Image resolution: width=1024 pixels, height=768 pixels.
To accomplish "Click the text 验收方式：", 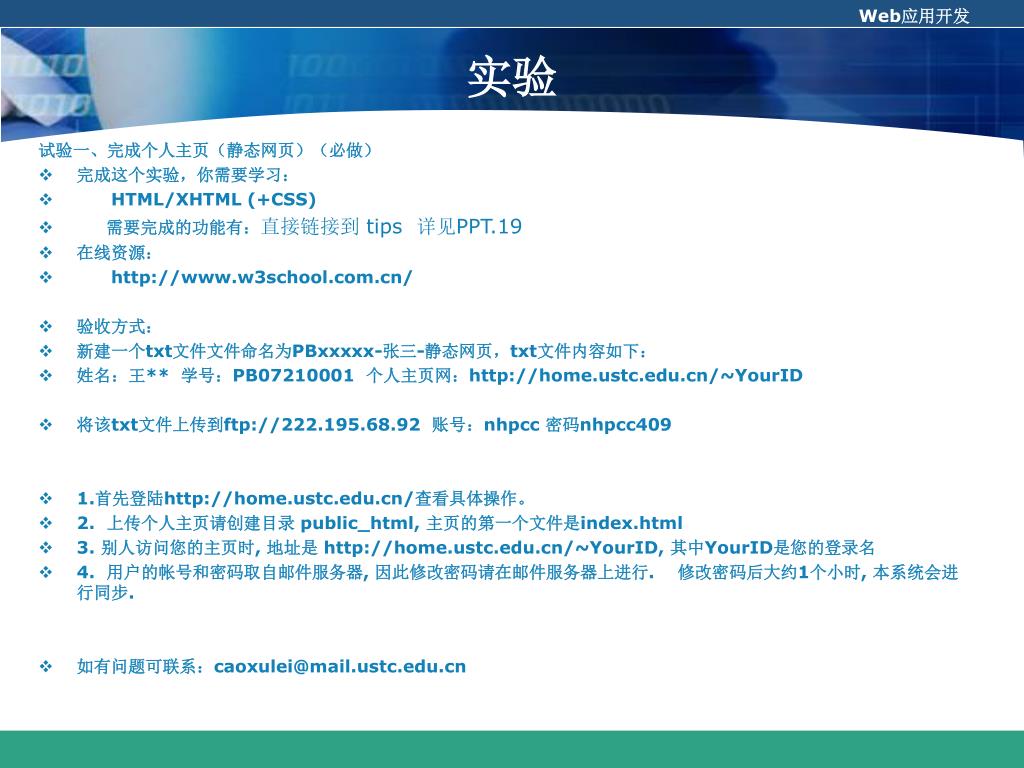I will click(115, 326).
